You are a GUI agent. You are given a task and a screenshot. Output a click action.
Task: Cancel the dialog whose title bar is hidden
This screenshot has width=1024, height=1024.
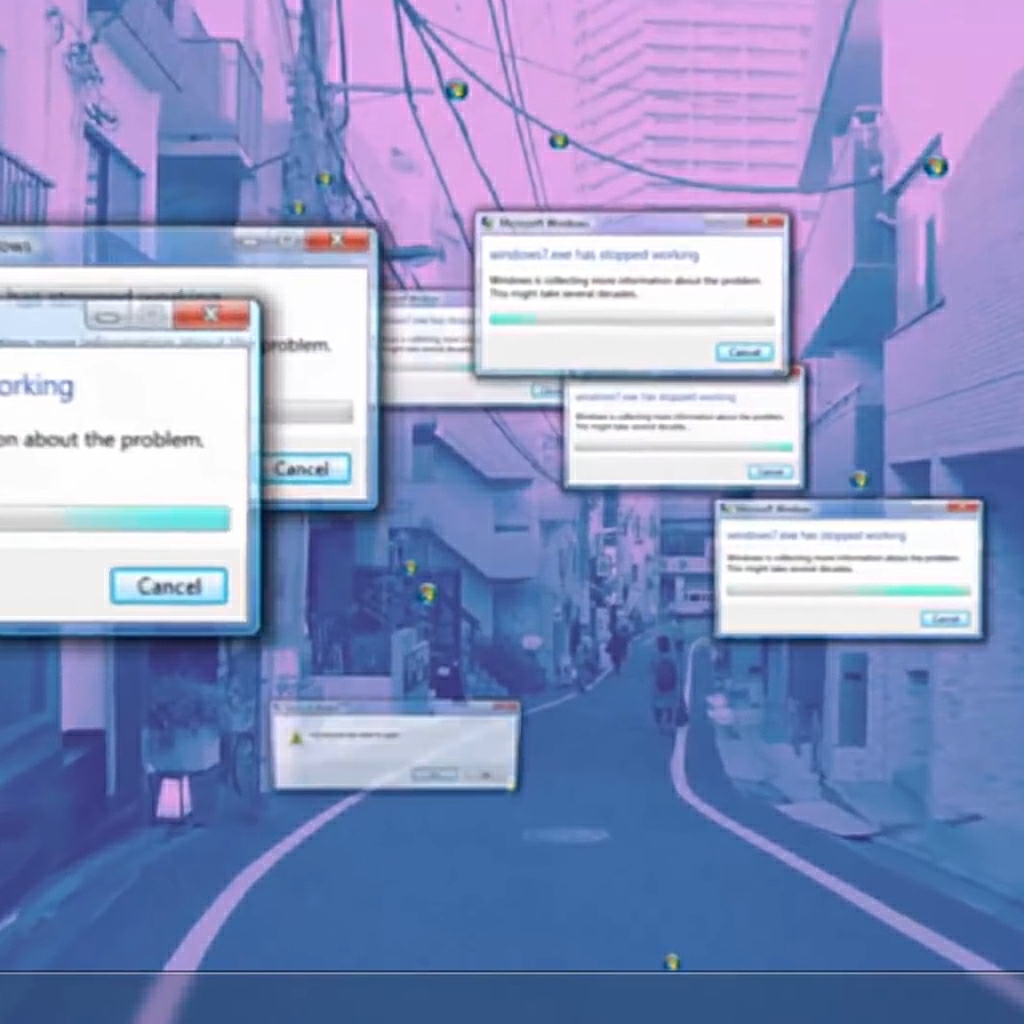[x=771, y=472]
